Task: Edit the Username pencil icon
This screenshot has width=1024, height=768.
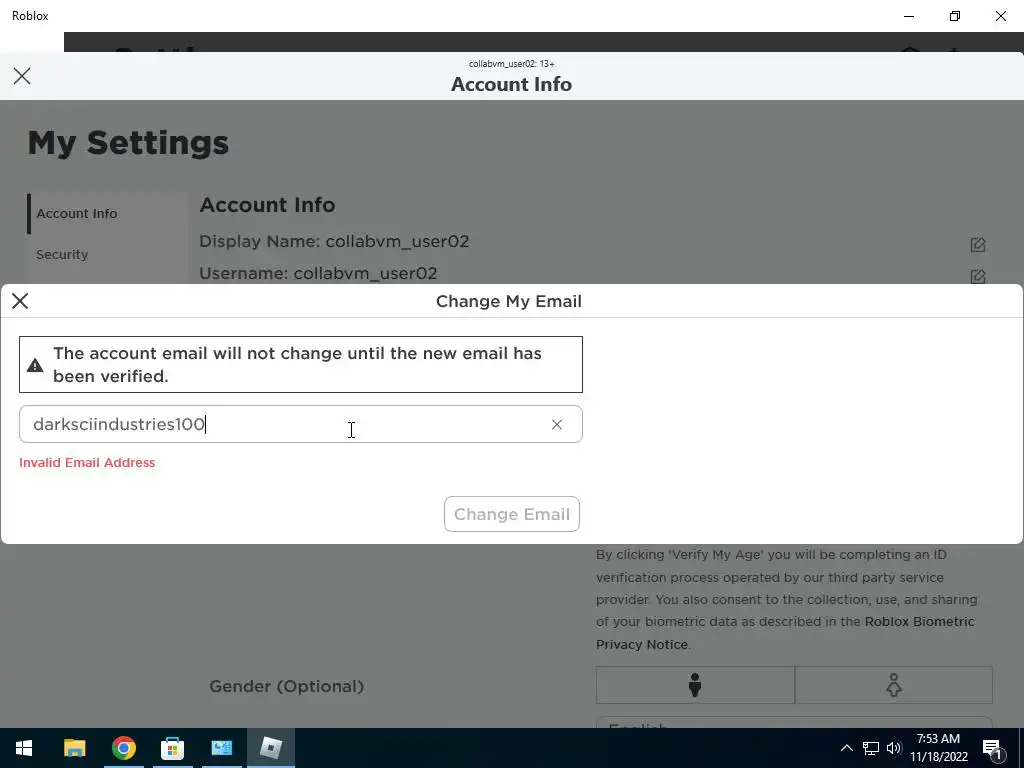Action: click(978, 277)
